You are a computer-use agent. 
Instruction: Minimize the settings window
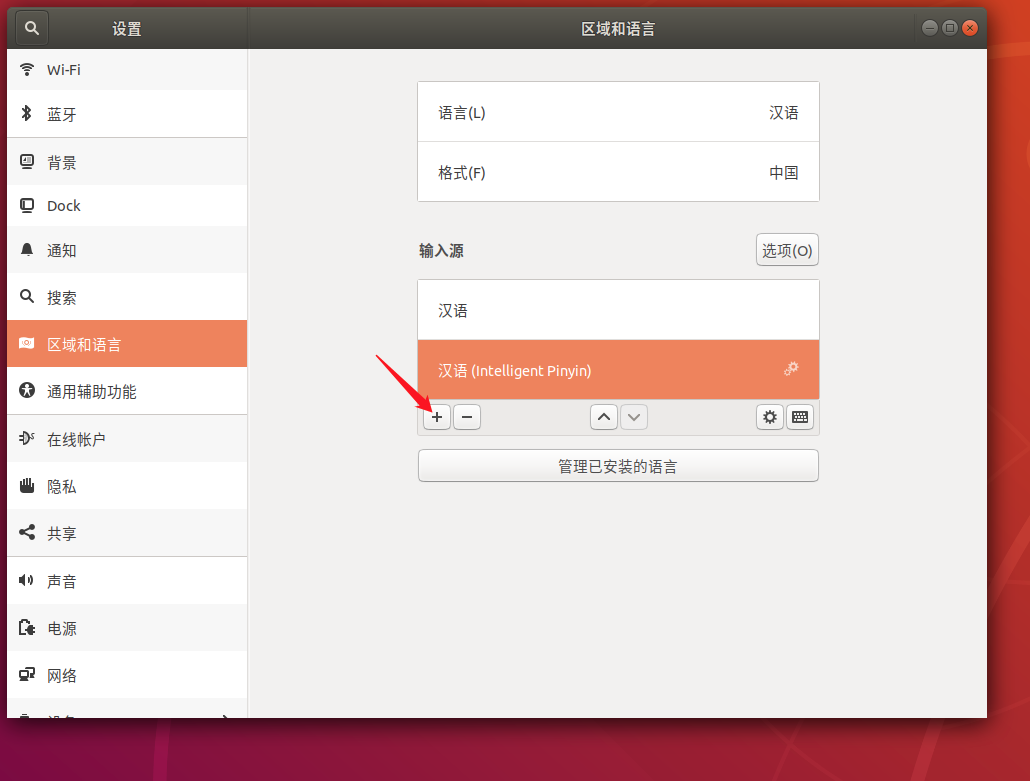tap(929, 28)
